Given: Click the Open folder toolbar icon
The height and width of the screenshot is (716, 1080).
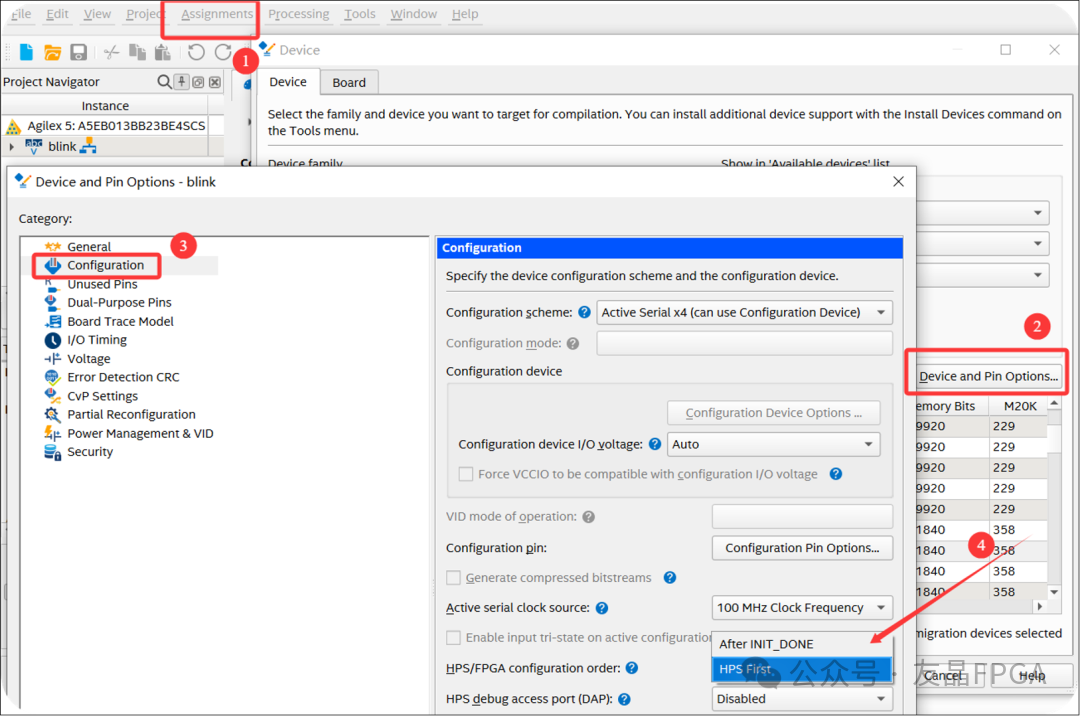Looking at the screenshot, I should (52, 52).
